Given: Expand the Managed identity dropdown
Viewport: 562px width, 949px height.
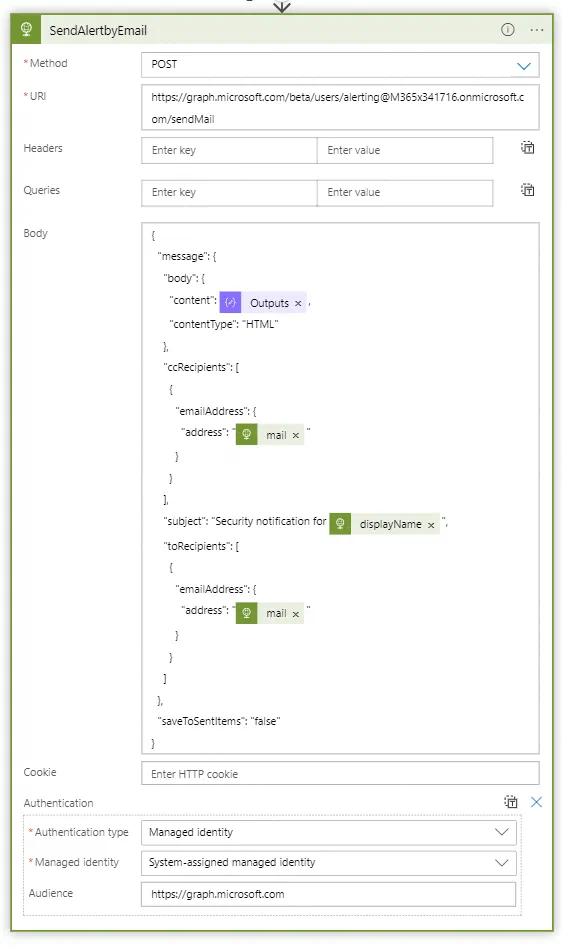Looking at the screenshot, I should click(328, 862).
